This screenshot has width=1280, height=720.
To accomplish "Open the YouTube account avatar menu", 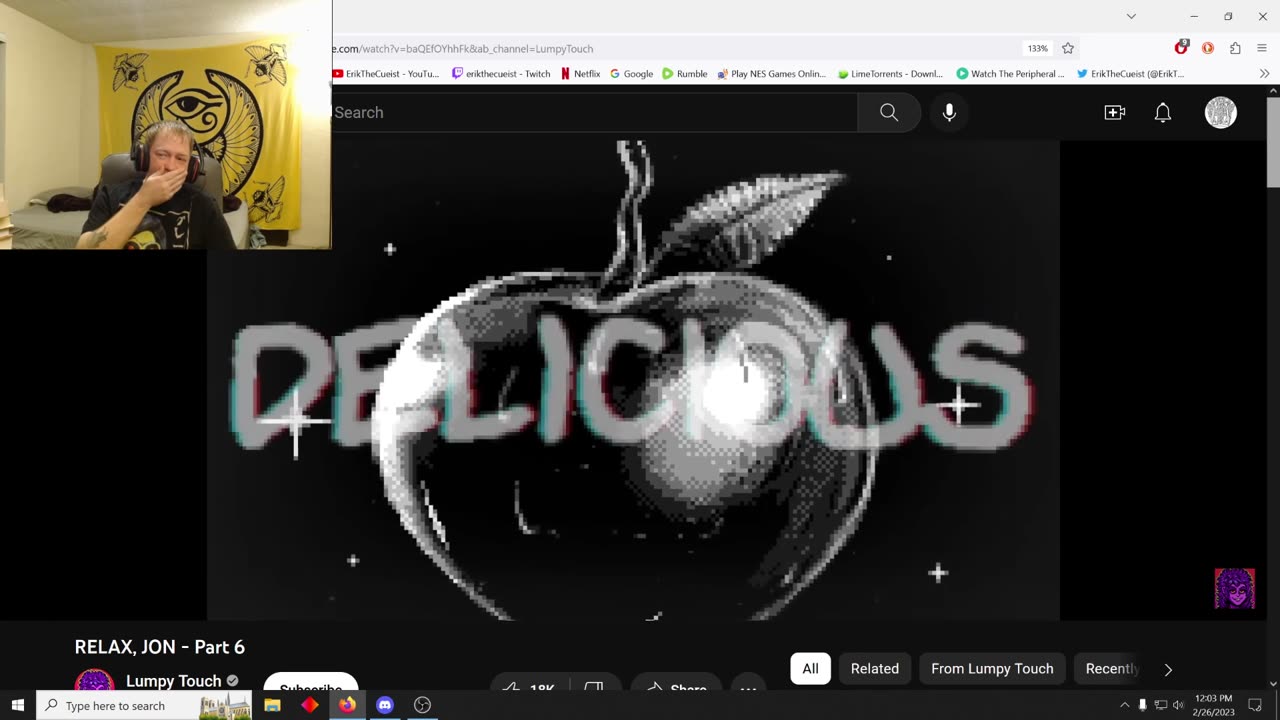I will click(x=1220, y=112).
